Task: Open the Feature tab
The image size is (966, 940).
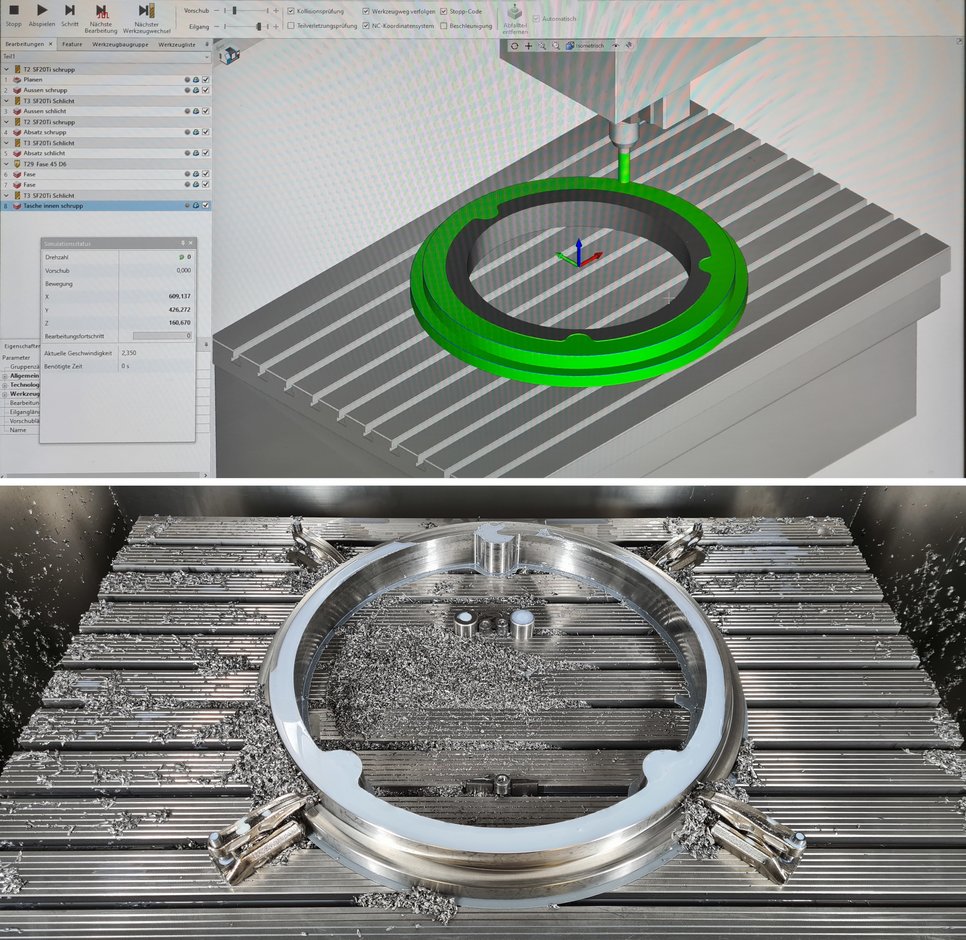Action: click(x=72, y=44)
